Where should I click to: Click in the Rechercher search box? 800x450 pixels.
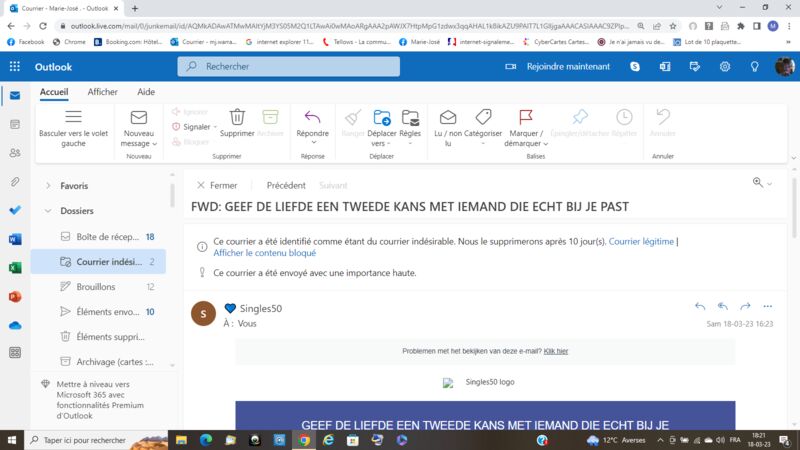tap(290, 67)
